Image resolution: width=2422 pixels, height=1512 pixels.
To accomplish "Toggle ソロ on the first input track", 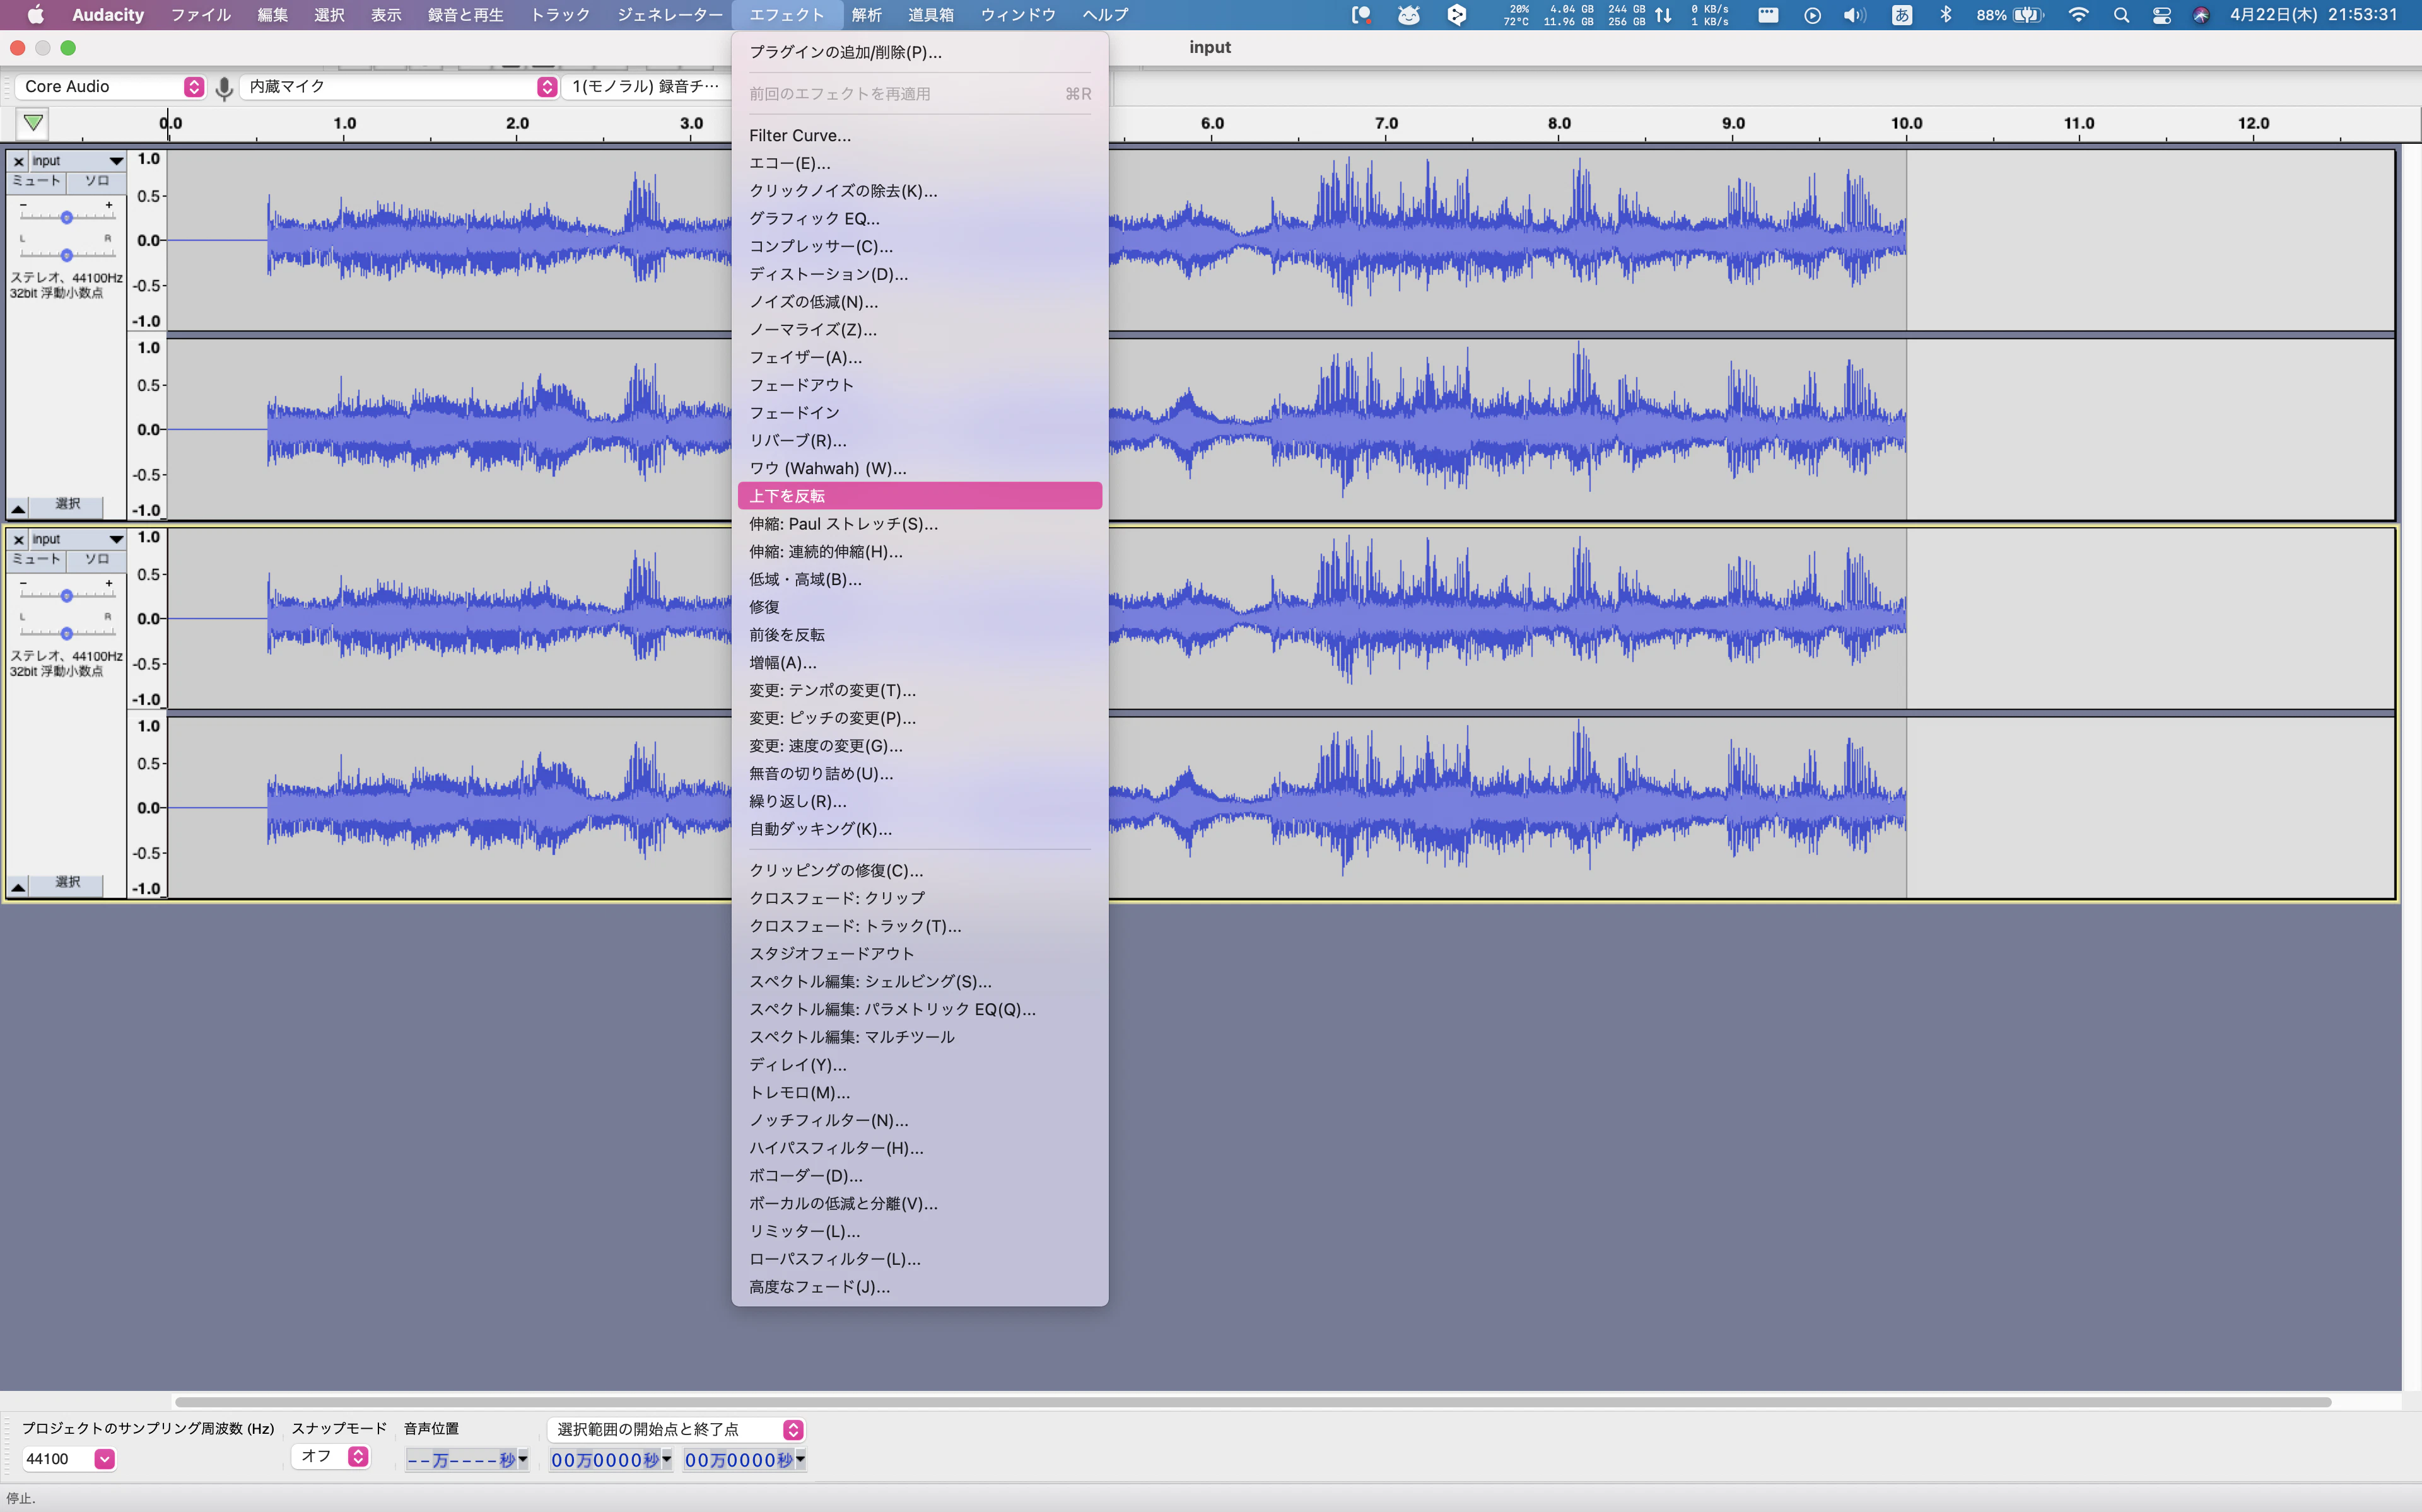I will [x=96, y=181].
